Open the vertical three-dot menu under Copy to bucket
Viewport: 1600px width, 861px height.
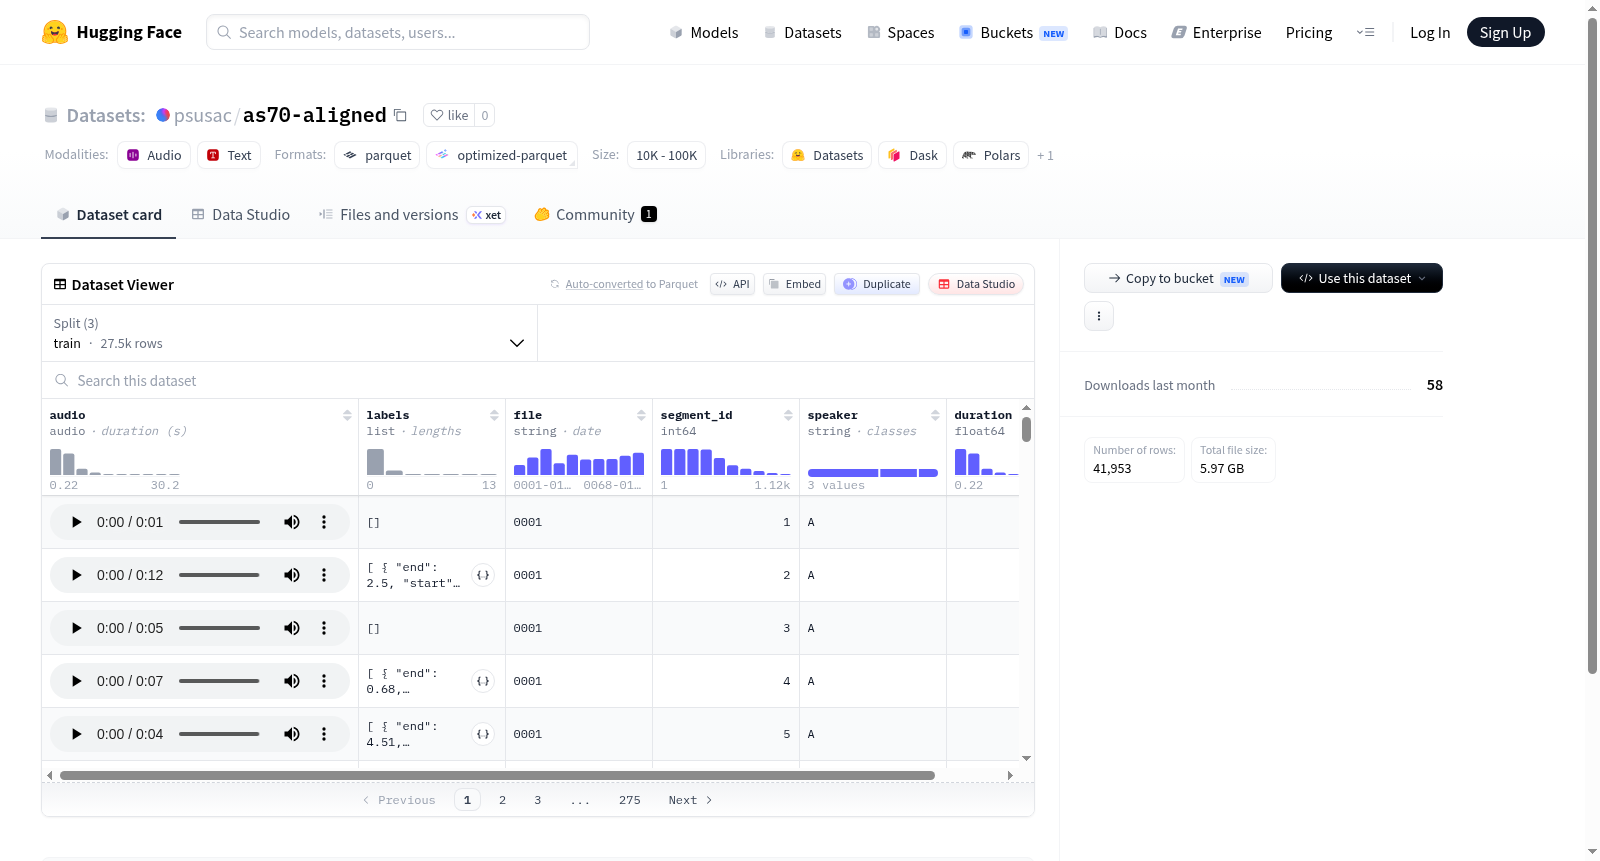click(1099, 316)
